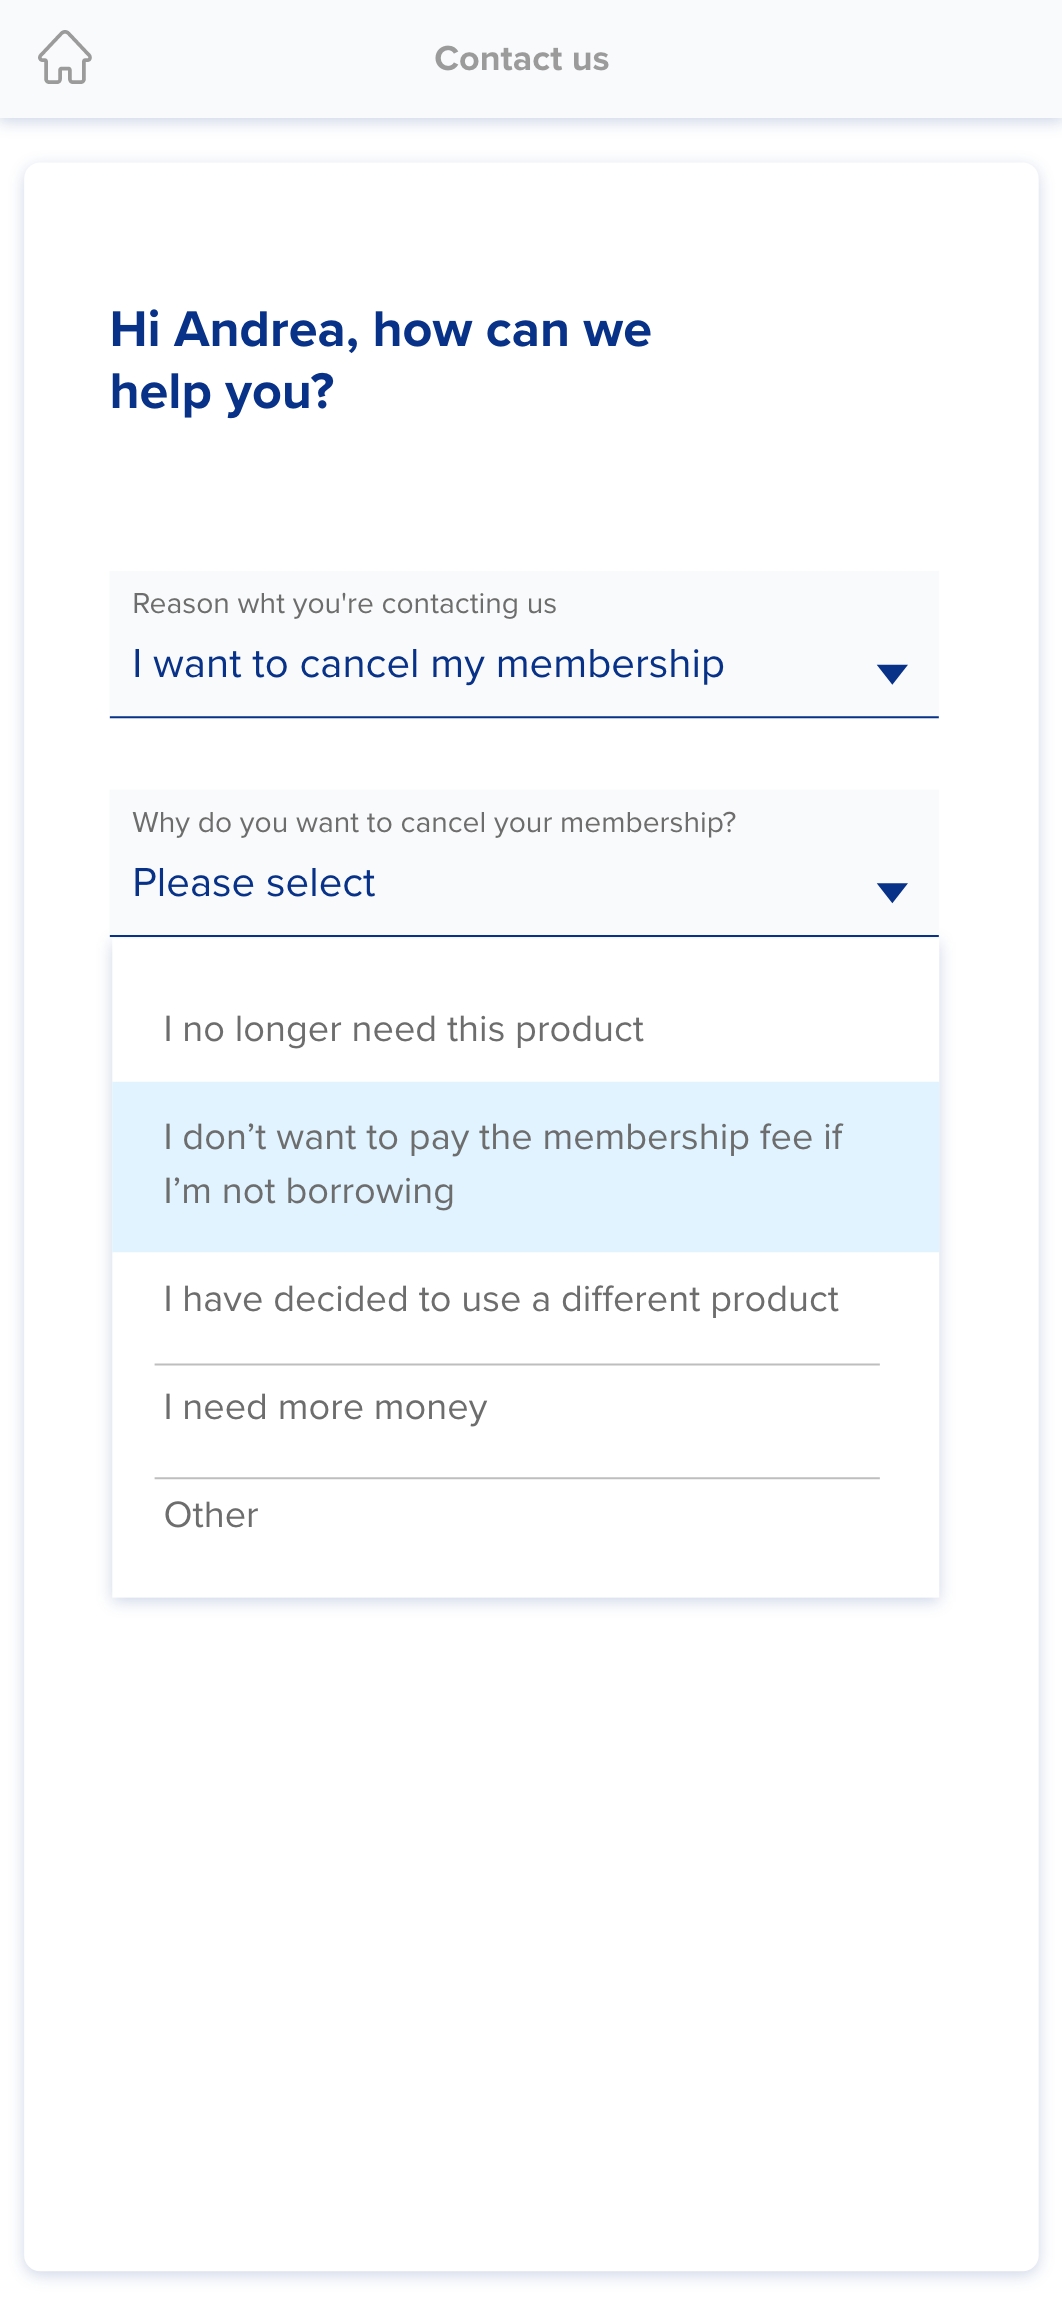
Task: Click the 'Hi Andrea' greeting heading
Action: tap(380, 330)
